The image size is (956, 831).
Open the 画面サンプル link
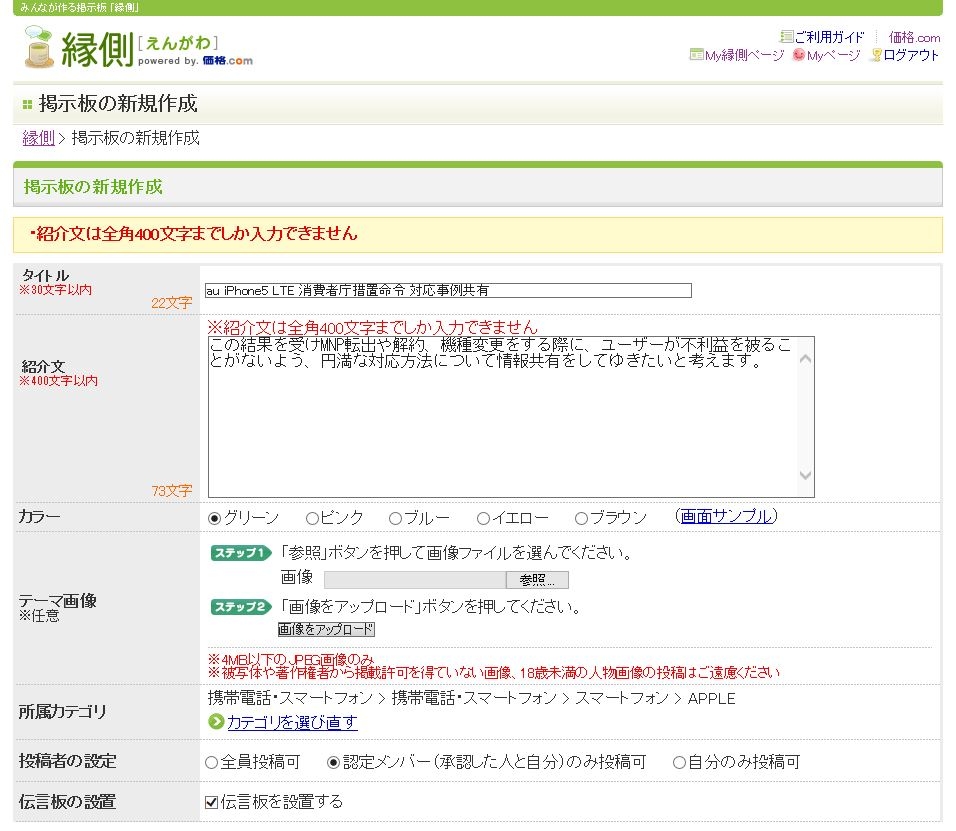pyautogui.click(x=726, y=517)
